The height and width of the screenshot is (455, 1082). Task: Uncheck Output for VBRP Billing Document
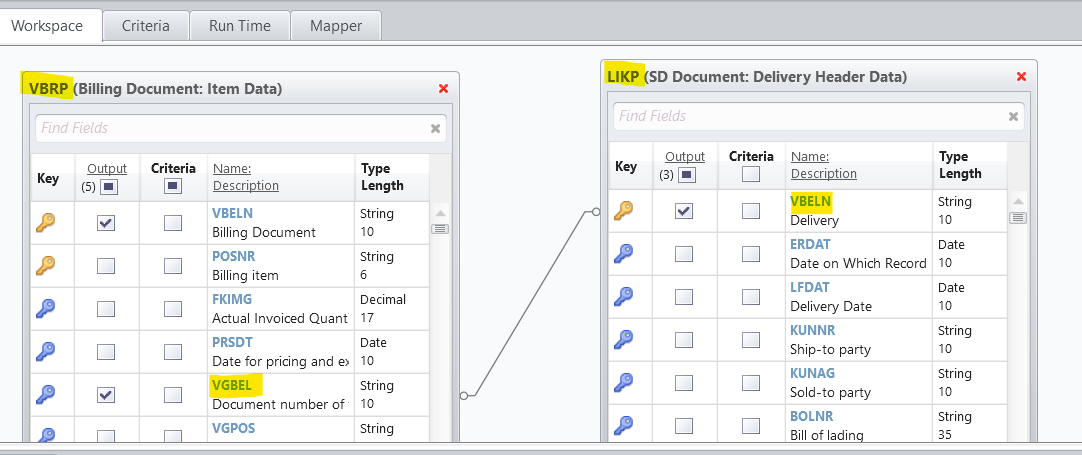(x=106, y=223)
